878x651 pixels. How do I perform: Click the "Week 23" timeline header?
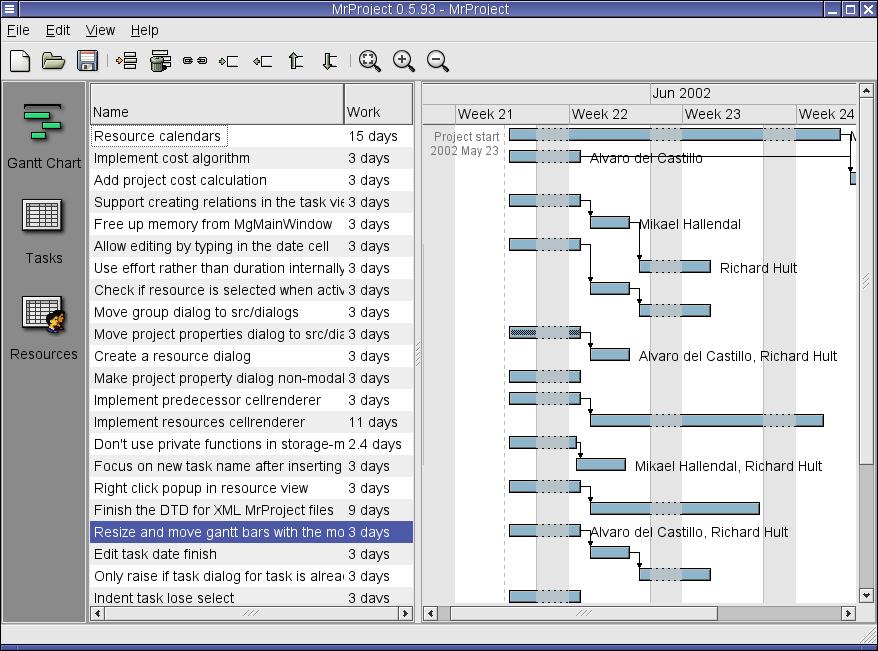[739, 114]
